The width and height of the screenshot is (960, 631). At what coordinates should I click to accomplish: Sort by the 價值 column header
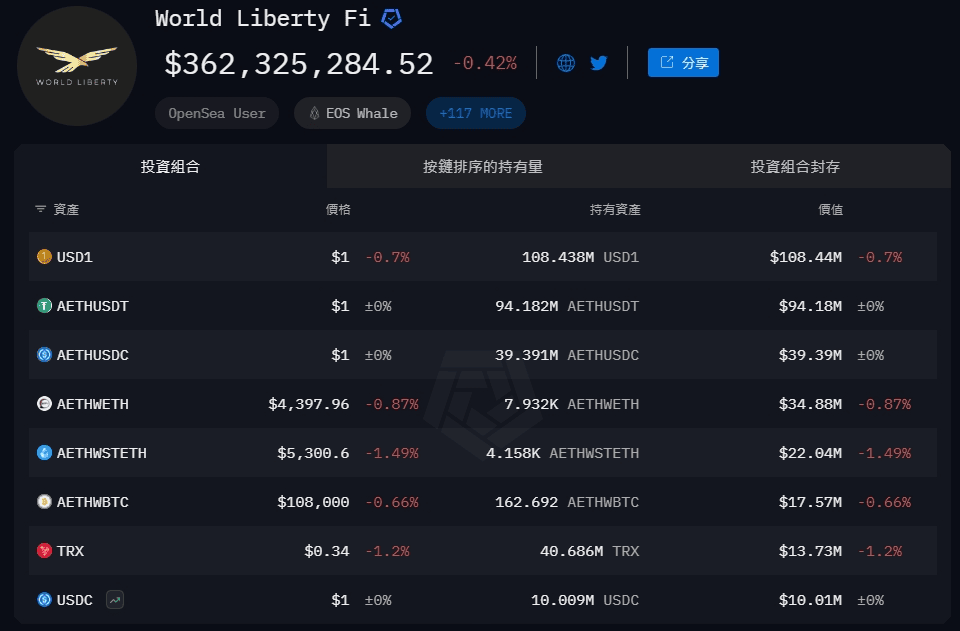point(830,210)
